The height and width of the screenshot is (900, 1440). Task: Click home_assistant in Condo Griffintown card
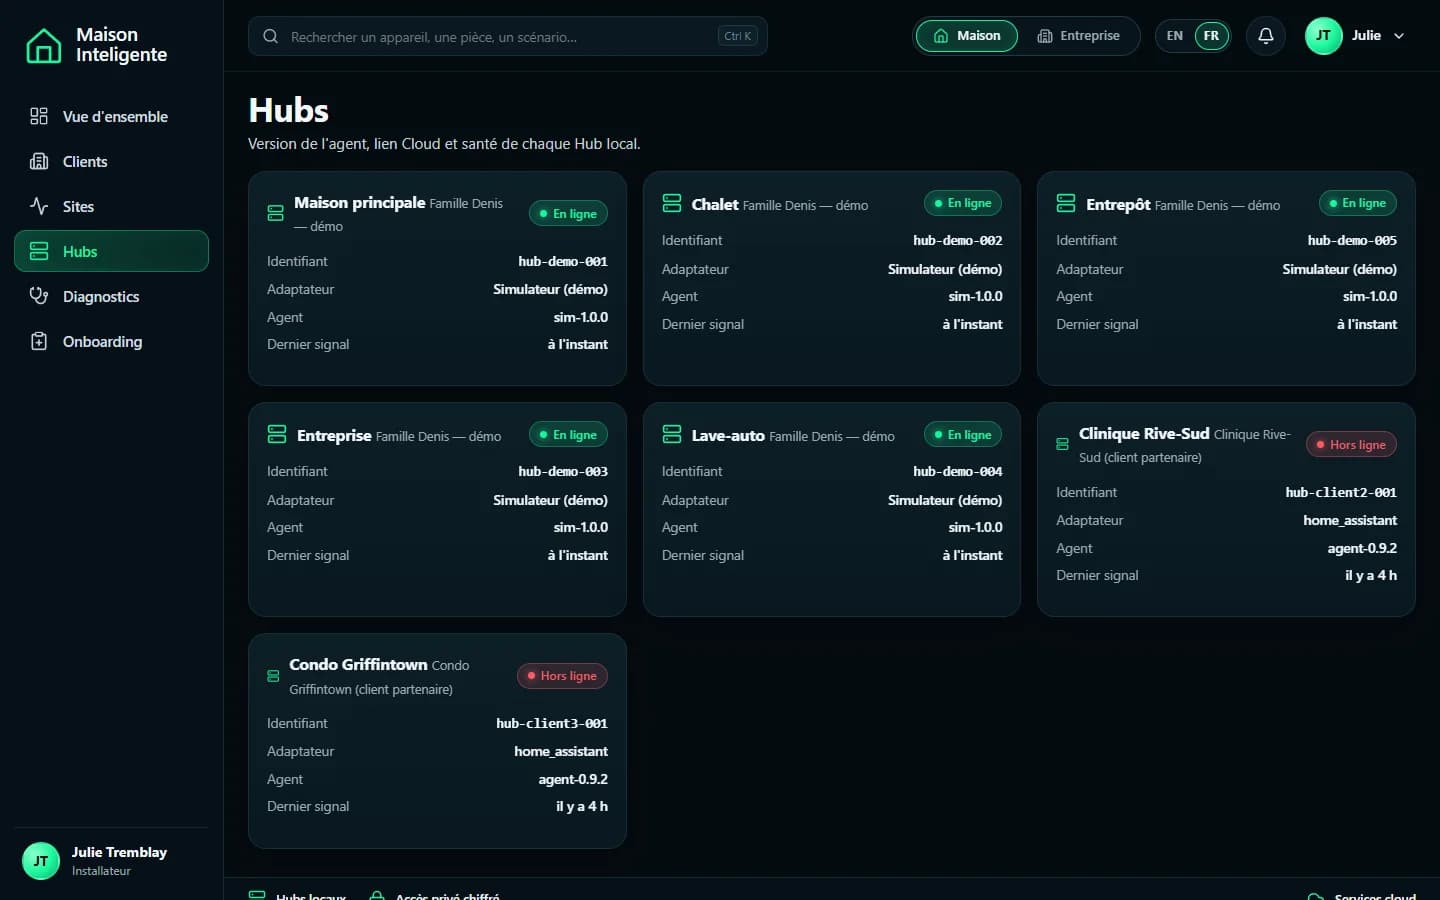(561, 751)
